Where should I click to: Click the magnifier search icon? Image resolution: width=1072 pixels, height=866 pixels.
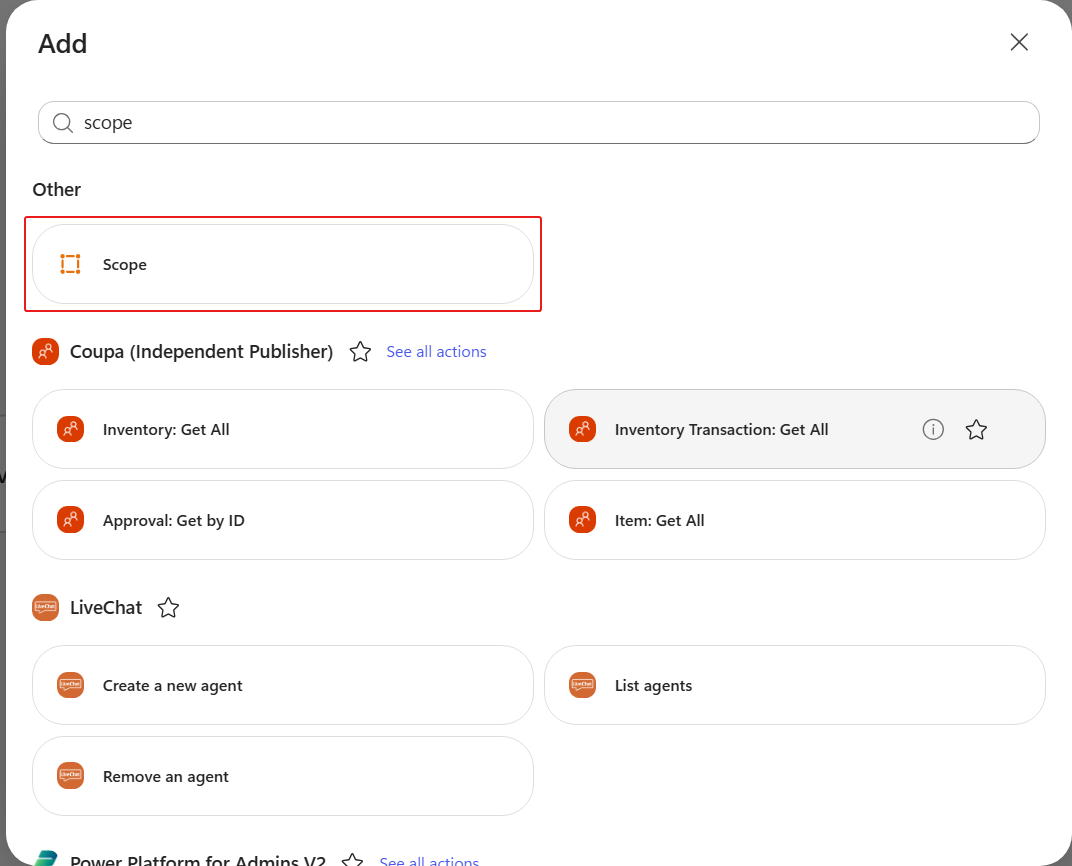[63, 123]
